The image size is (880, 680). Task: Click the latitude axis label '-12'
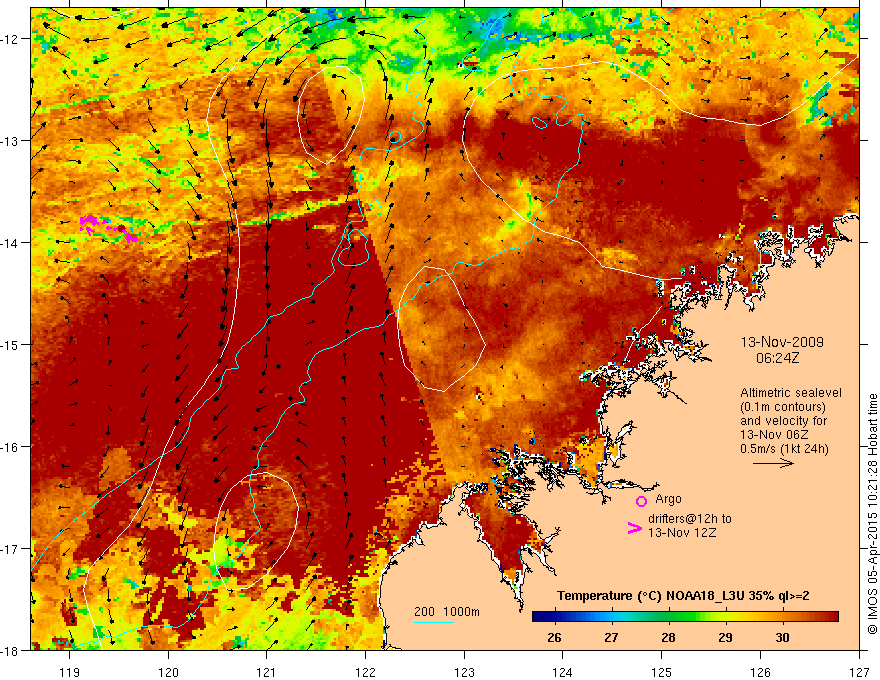(11, 39)
